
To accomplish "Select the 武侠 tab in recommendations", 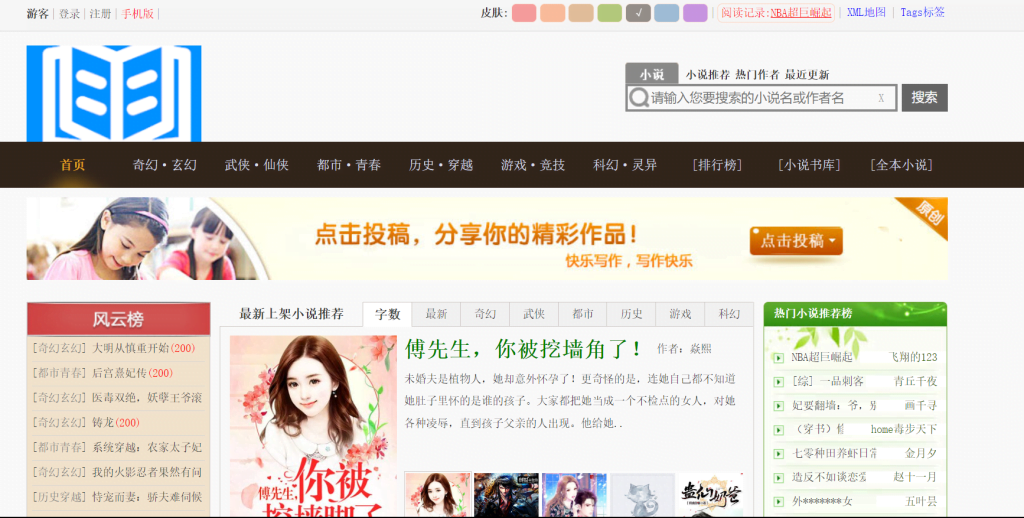I will [533, 314].
